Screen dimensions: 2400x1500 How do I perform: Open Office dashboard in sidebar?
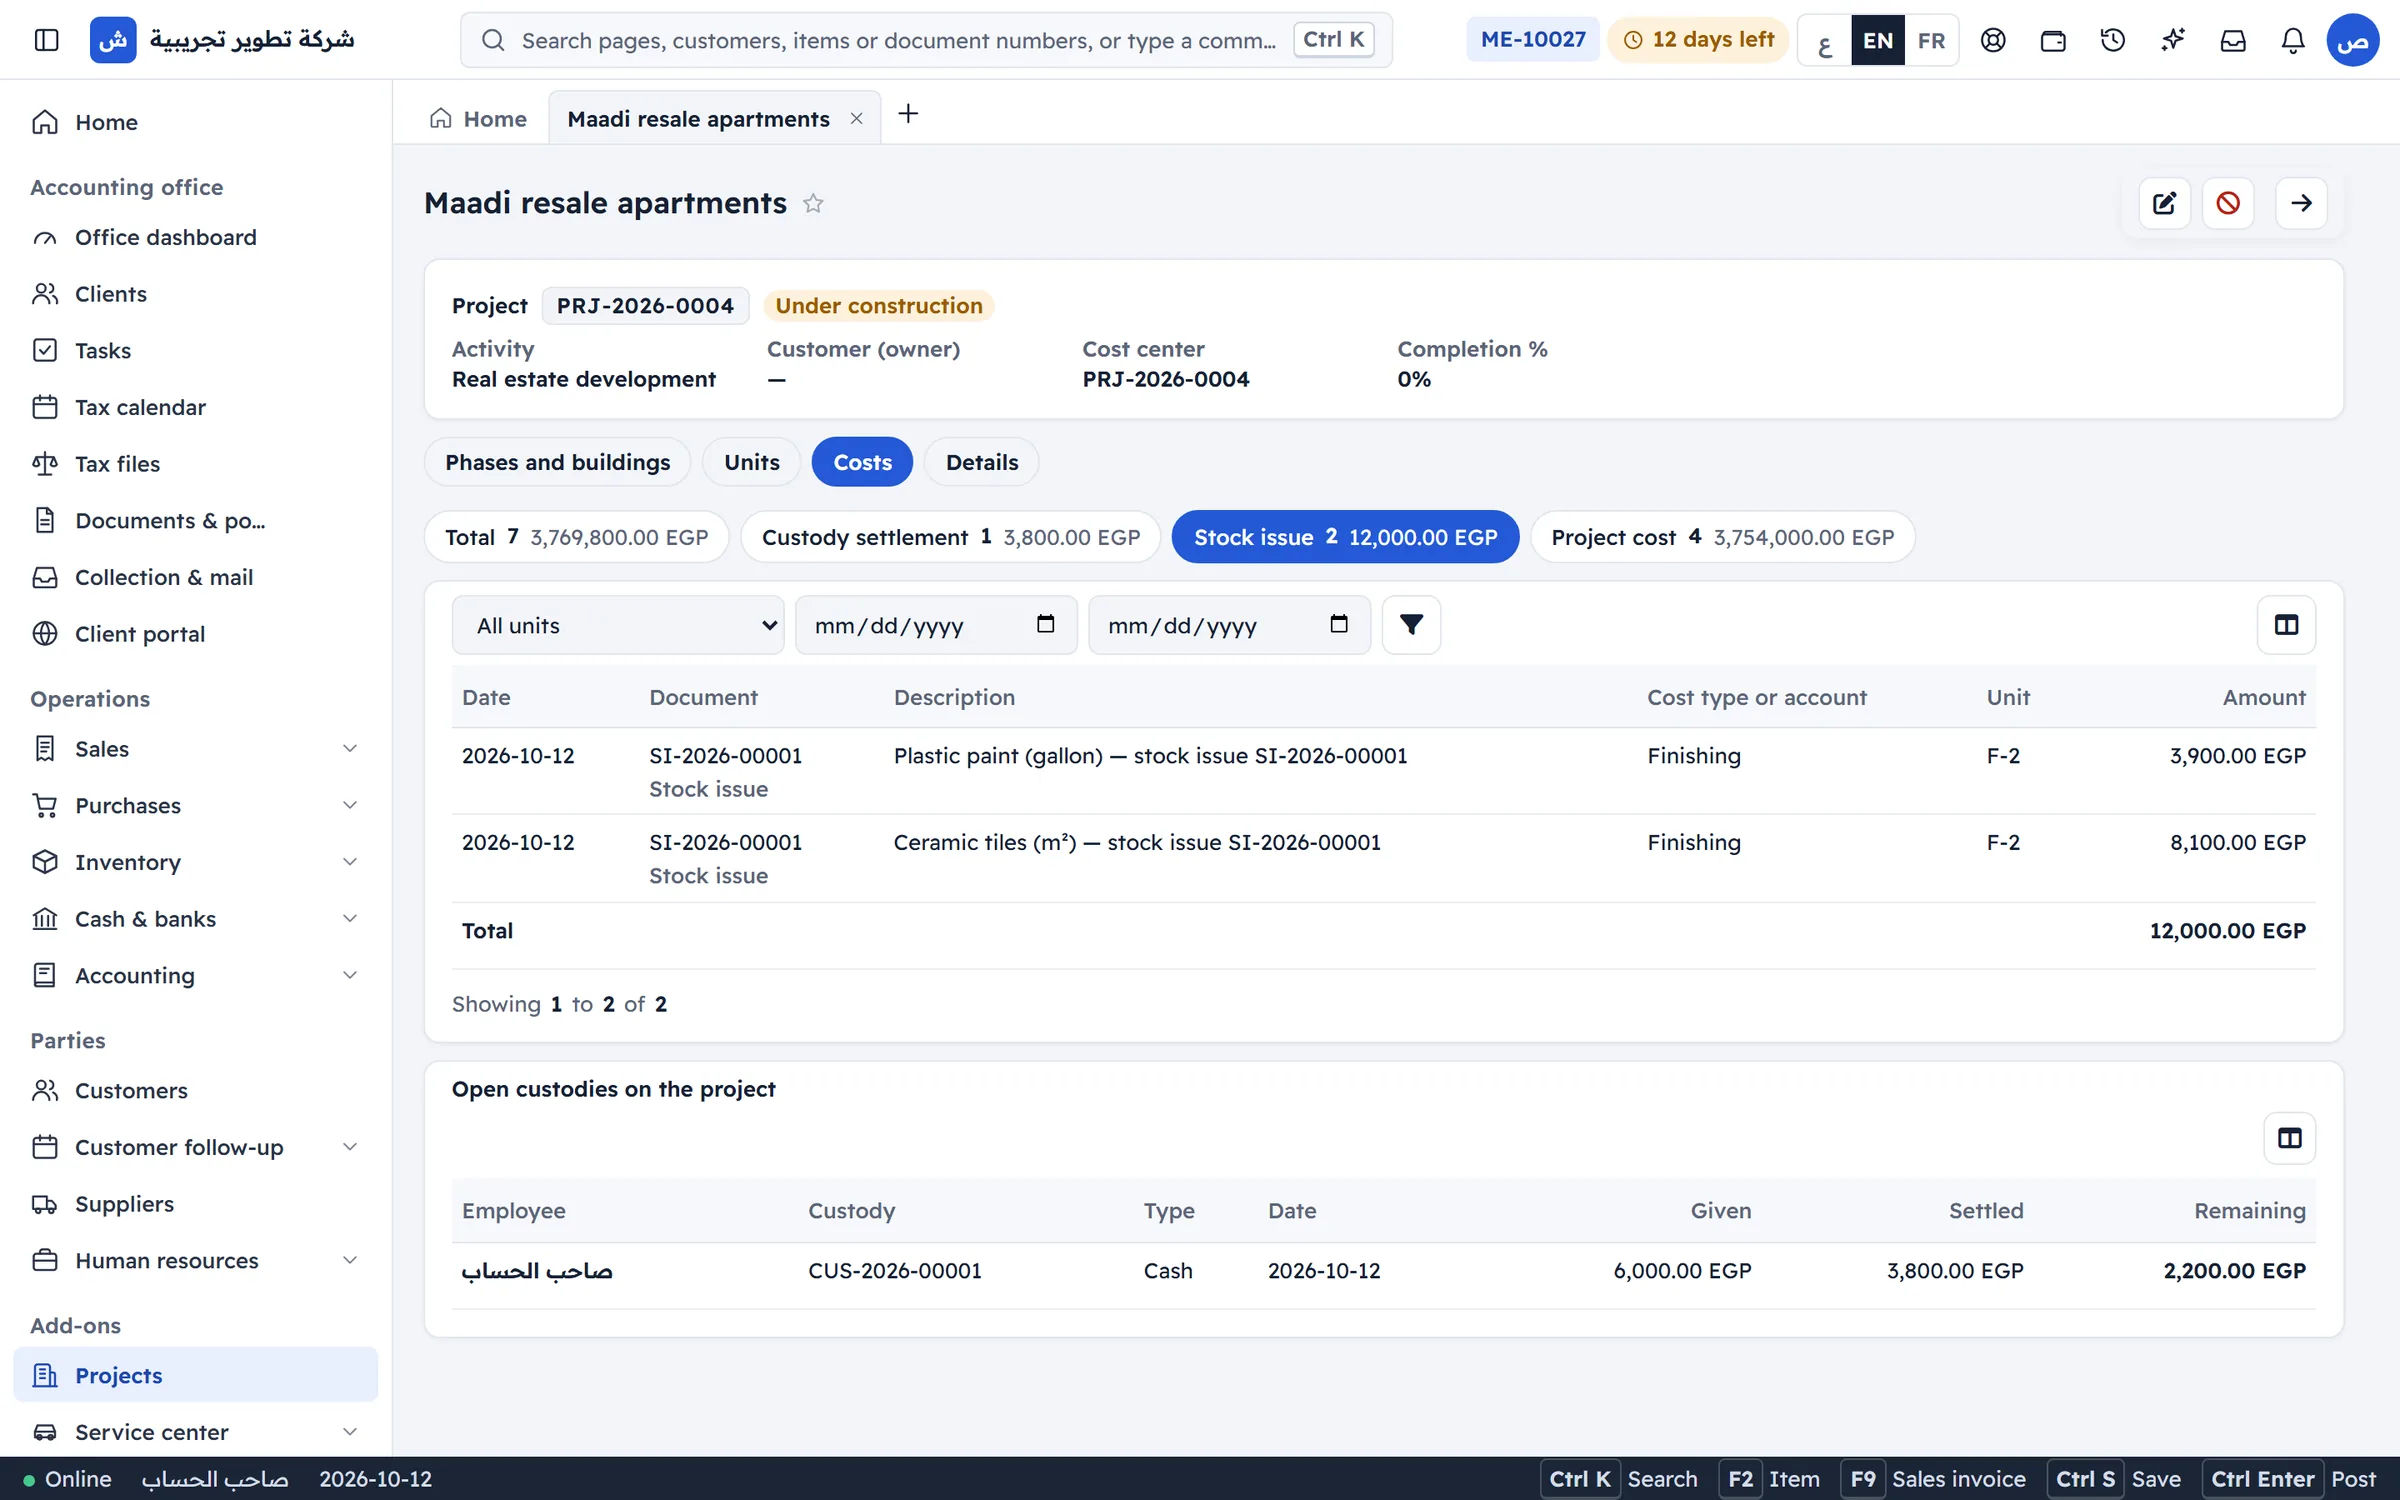(196, 237)
